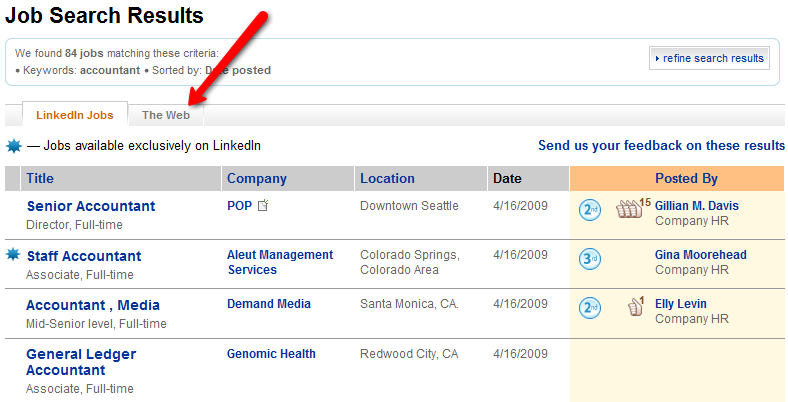View Gillian M. Davis's profile
Screen dimensions: 788x402
(697, 206)
